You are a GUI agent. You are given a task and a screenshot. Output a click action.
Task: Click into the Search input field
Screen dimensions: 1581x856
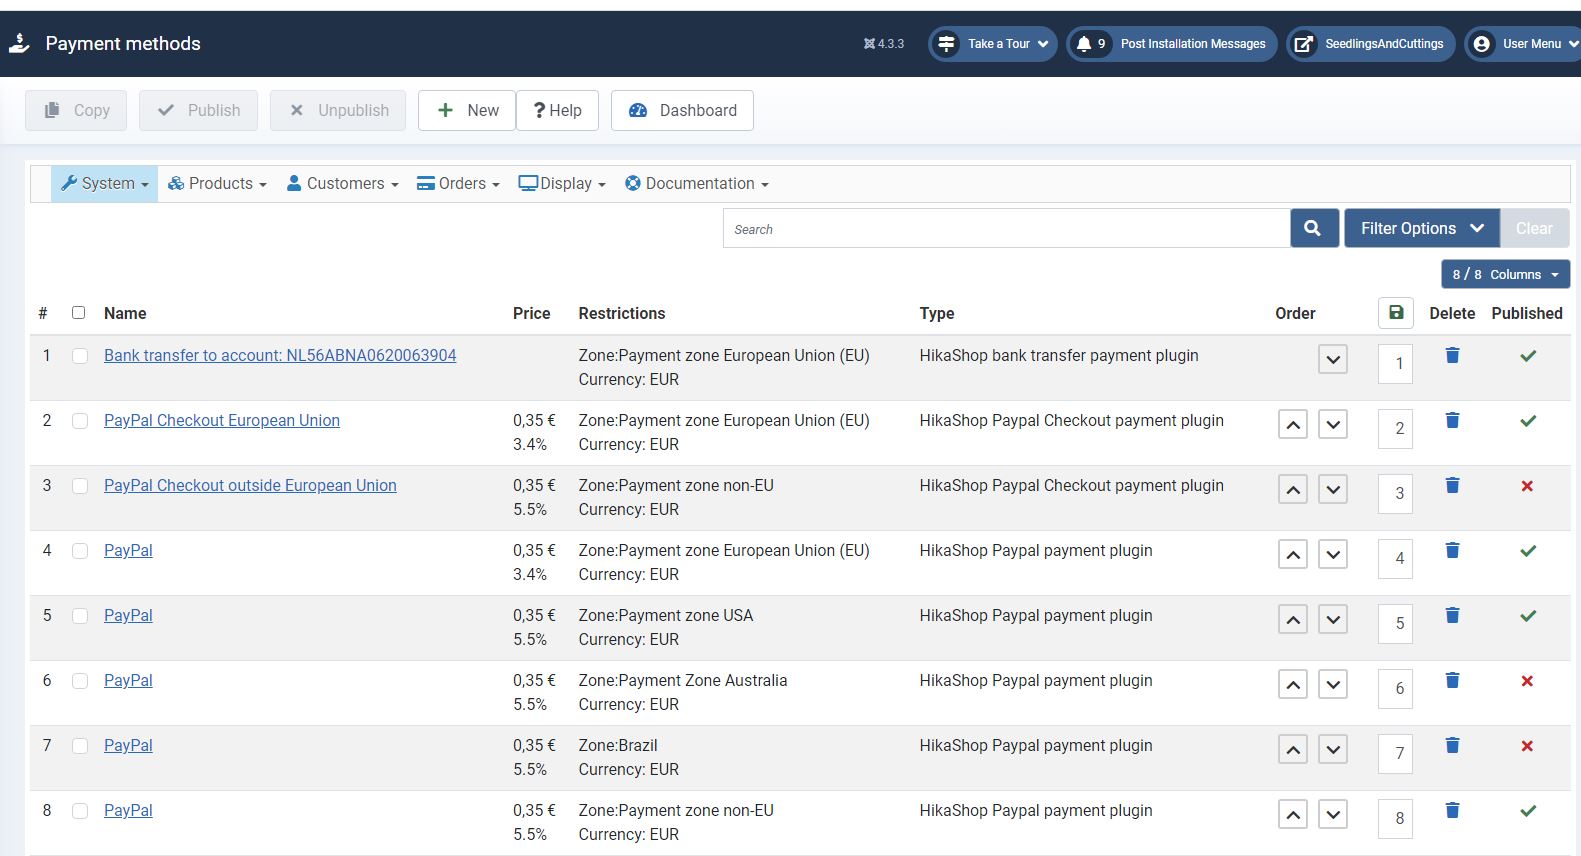tap(1005, 229)
